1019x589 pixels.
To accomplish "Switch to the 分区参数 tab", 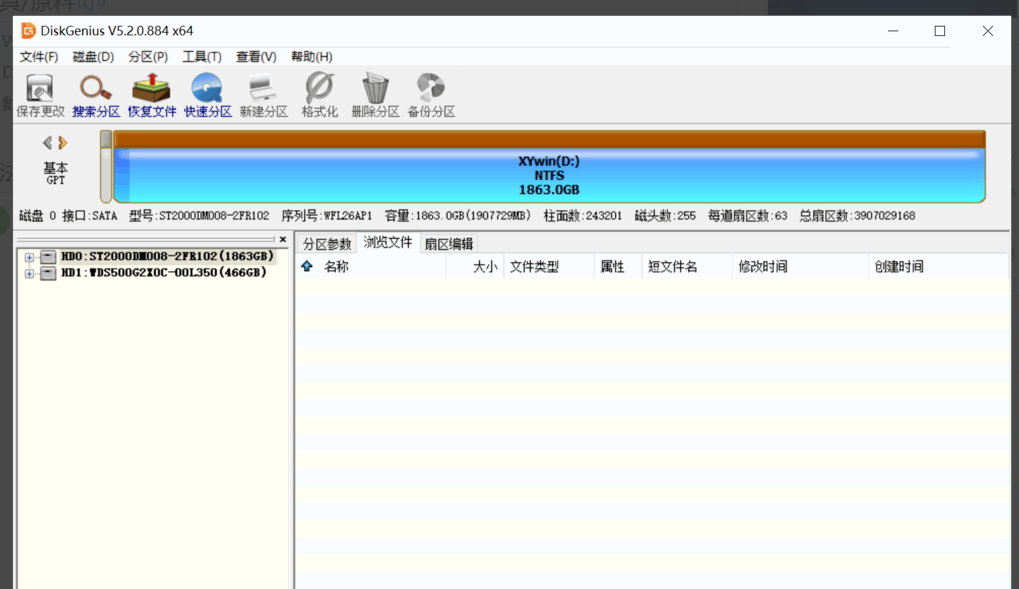I will point(327,244).
